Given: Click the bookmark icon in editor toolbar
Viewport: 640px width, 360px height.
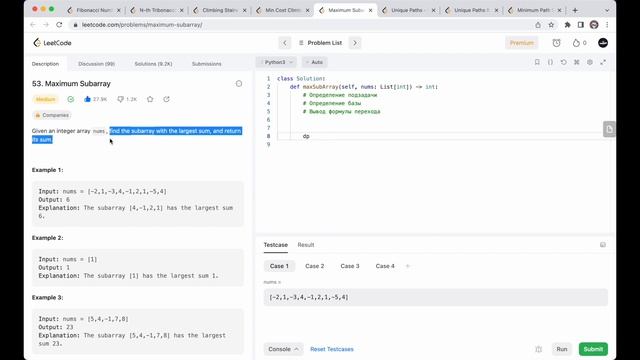Looking at the screenshot, I should (537, 62).
